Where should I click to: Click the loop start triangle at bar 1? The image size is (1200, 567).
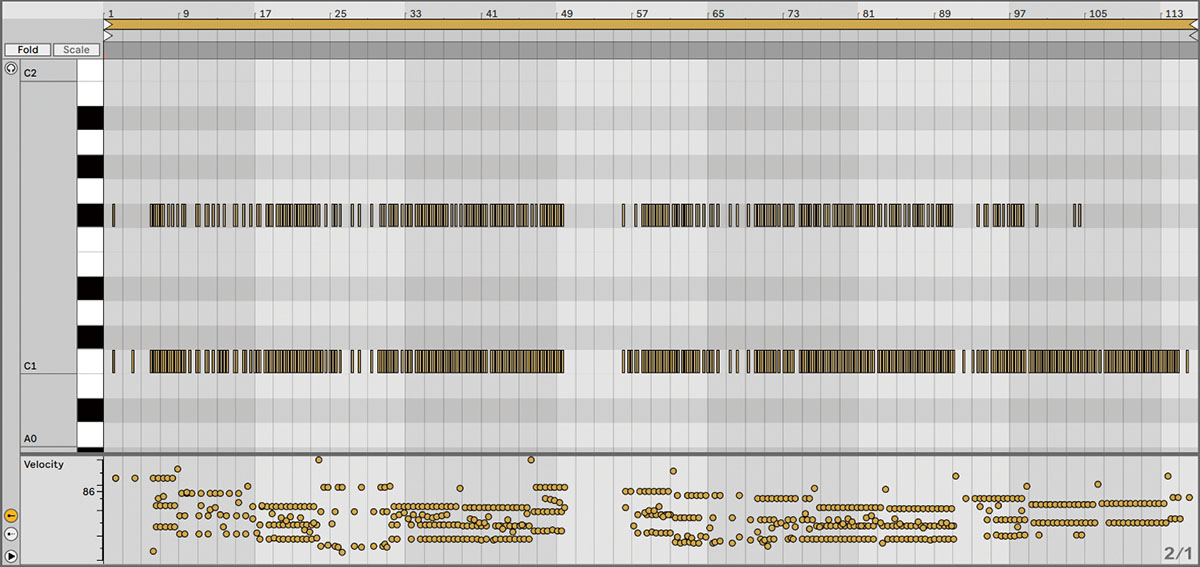(x=108, y=24)
